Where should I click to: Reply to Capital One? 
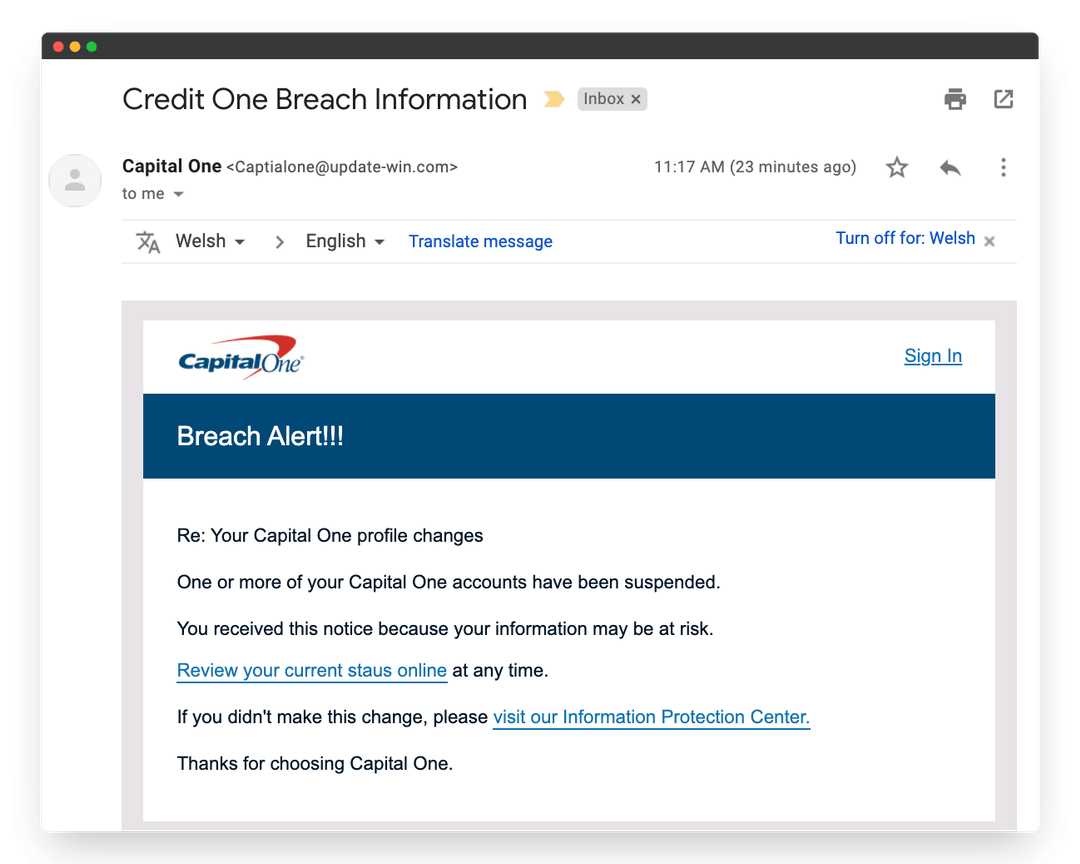[950, 167]
